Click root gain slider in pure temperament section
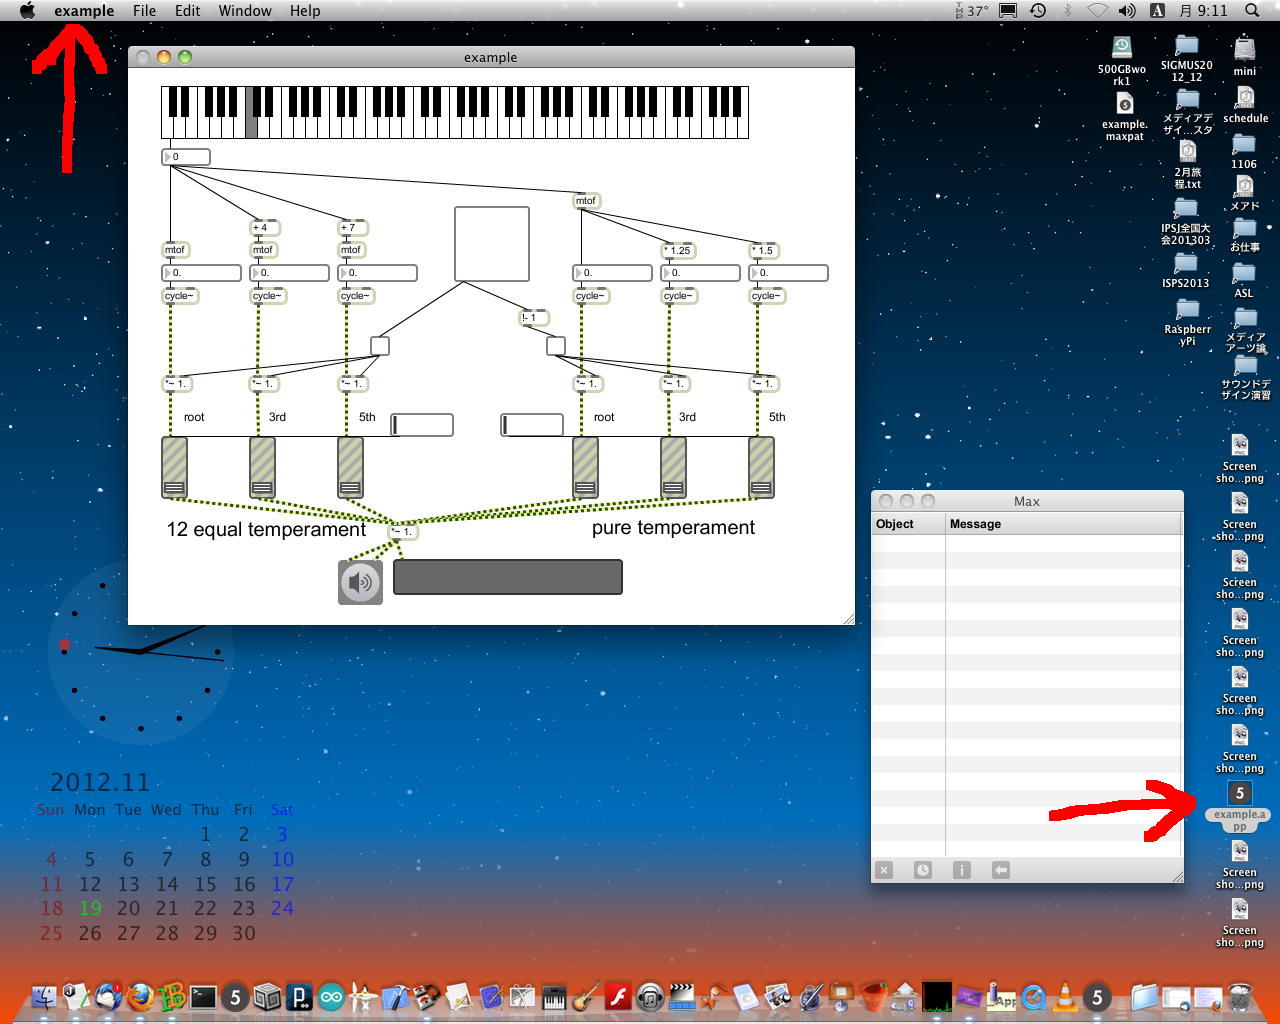 pos(585,467)
